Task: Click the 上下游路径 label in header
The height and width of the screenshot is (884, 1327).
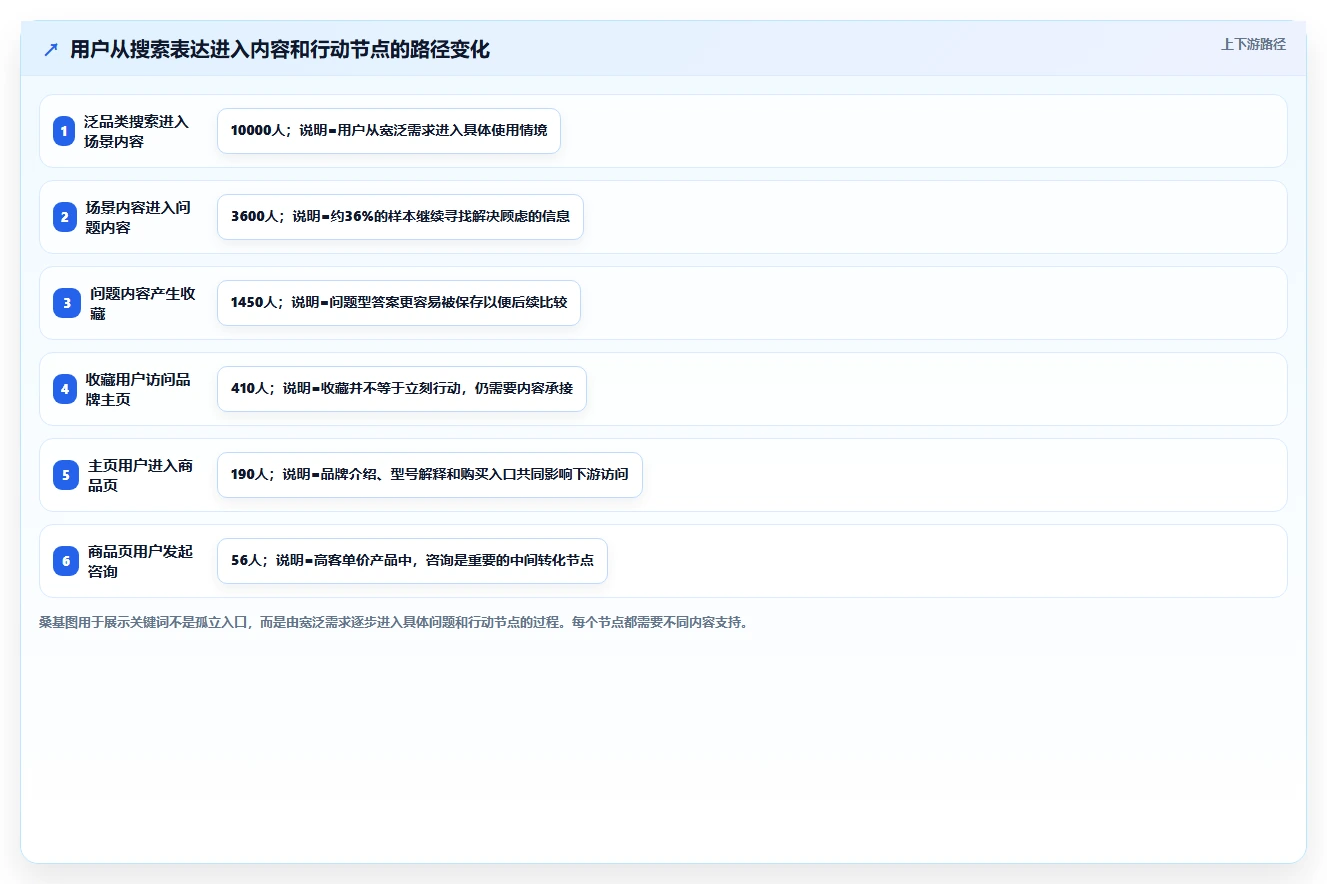Action: tap(1253, 44)
